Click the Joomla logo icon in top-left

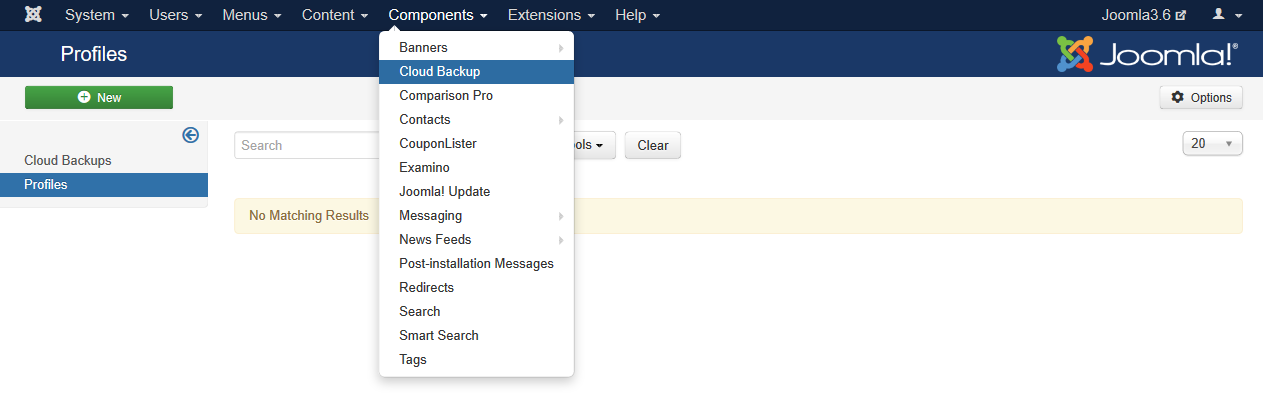(33, 15)
